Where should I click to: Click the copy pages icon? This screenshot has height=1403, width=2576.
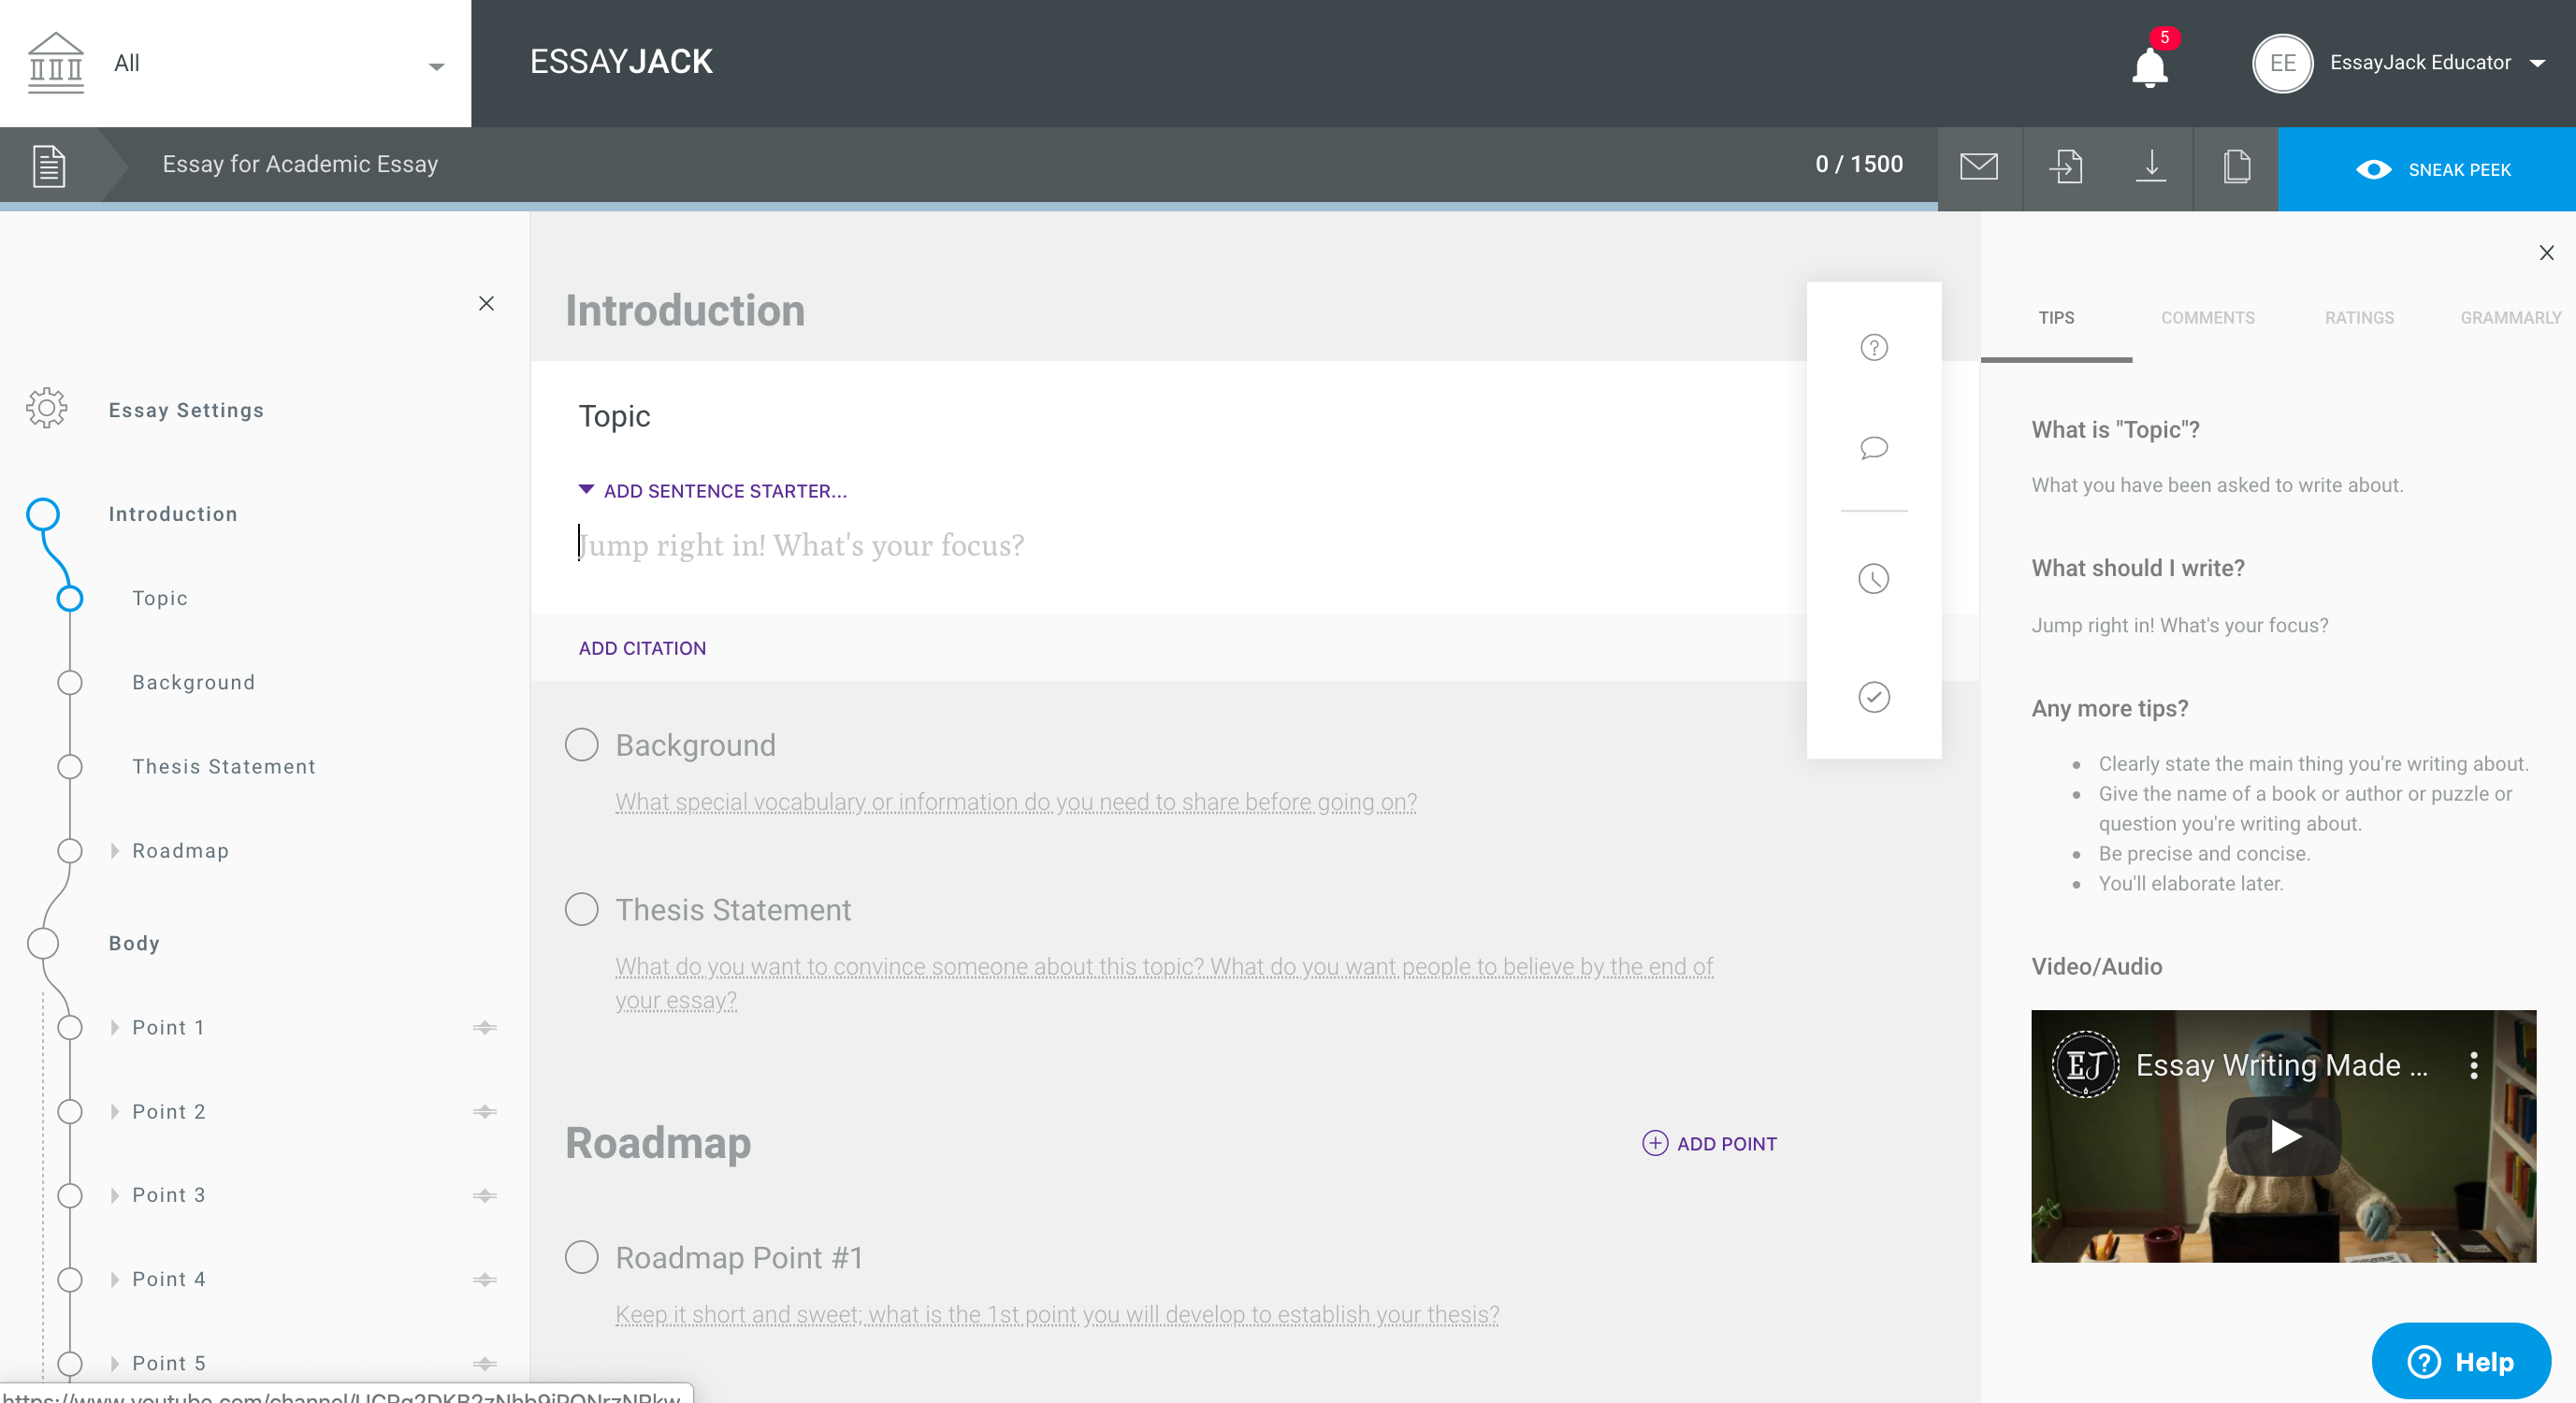coord(2236,166)
